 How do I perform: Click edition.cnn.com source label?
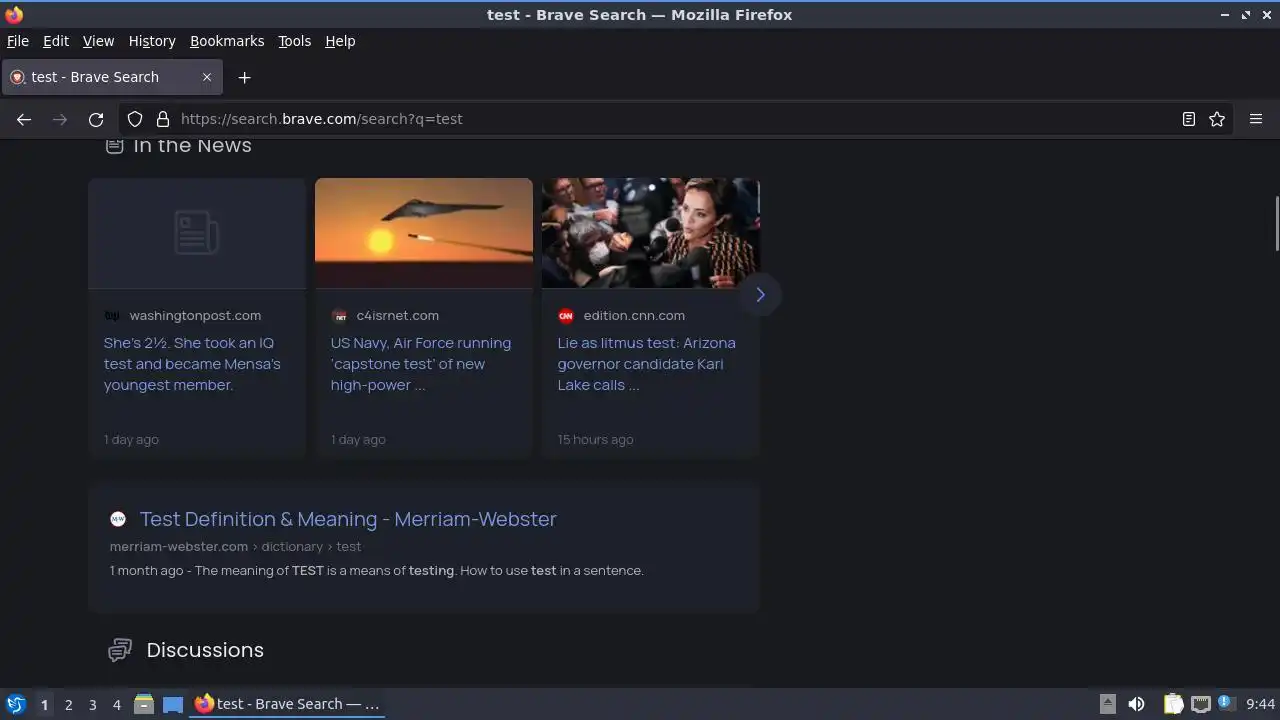634,316
